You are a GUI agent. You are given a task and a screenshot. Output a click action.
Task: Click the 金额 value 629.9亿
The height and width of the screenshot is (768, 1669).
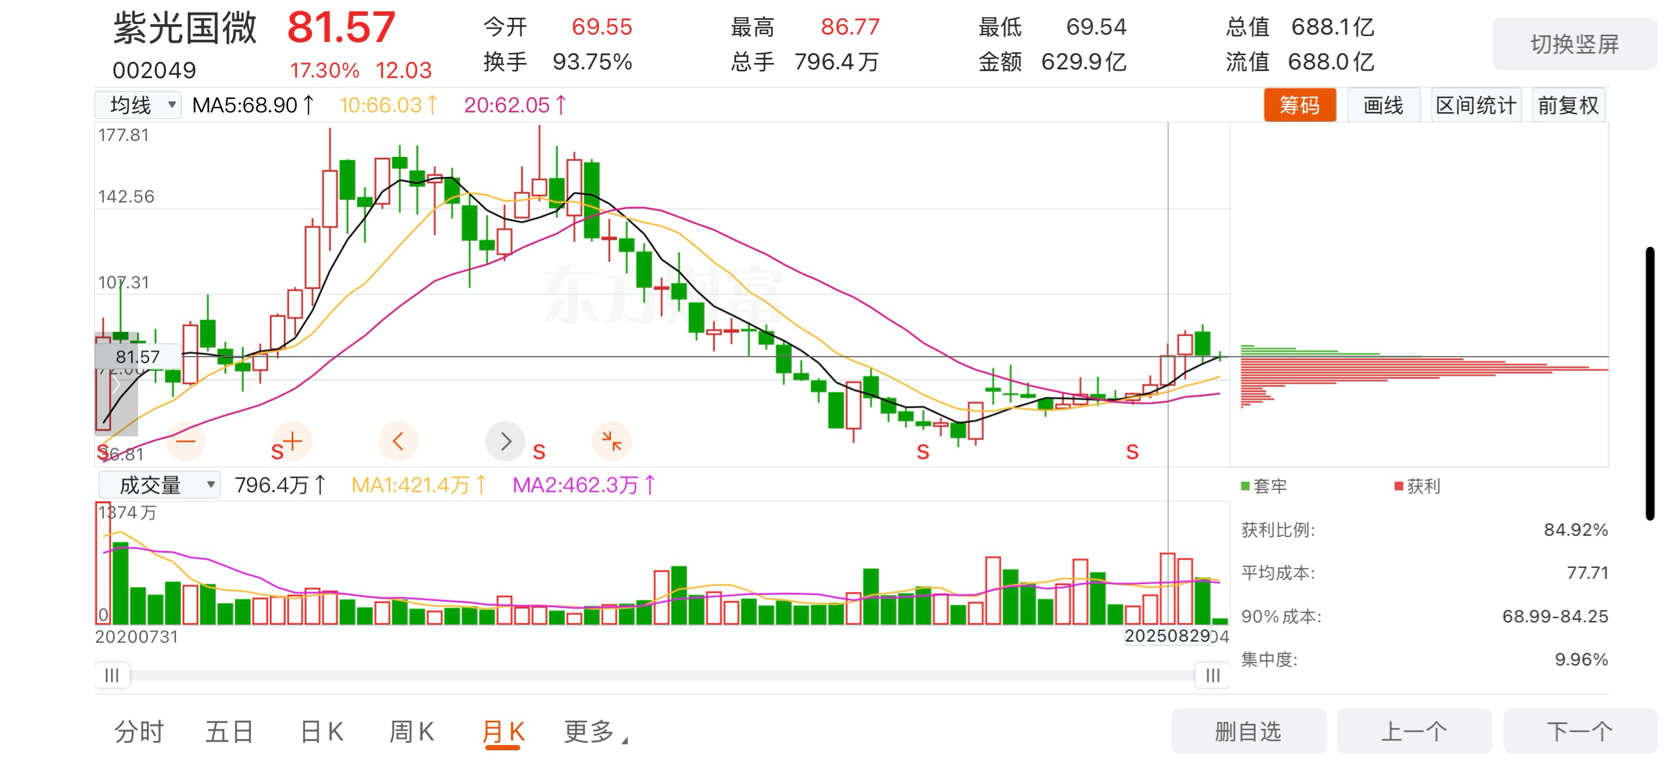[1084, 62]
